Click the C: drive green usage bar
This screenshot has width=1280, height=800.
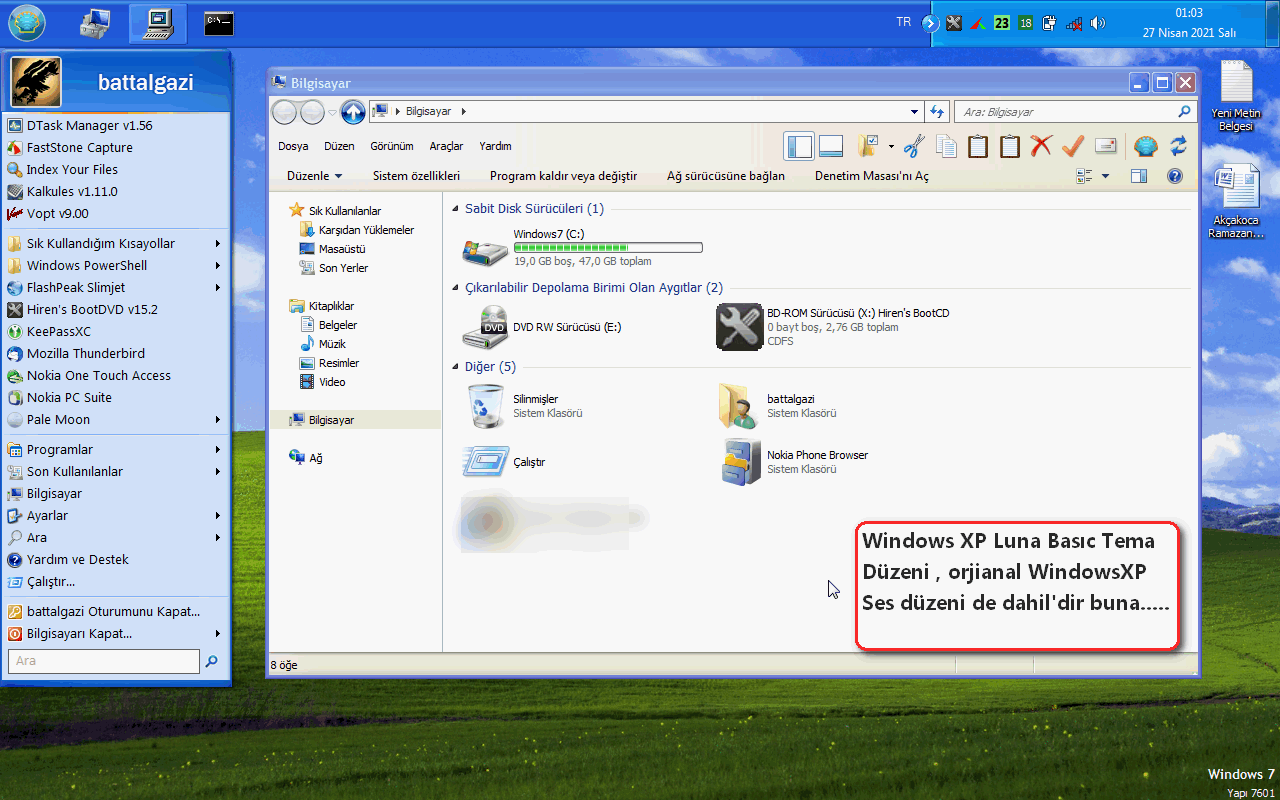608,247
